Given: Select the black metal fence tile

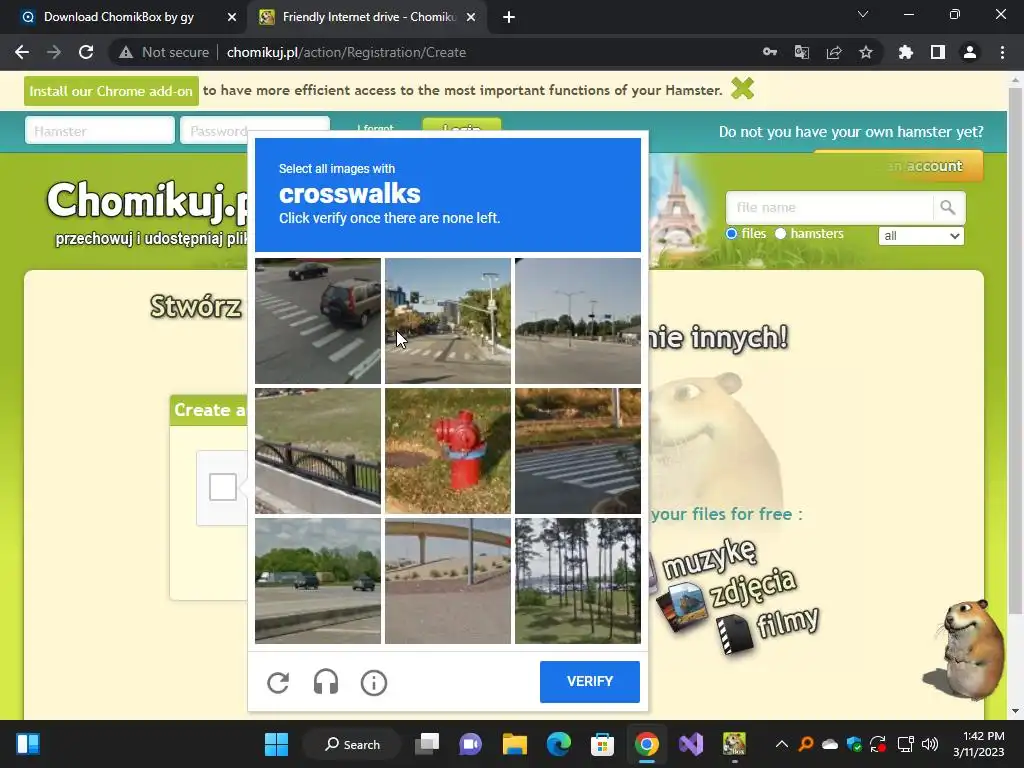Looking at the screenshot, I should point(317,451).
